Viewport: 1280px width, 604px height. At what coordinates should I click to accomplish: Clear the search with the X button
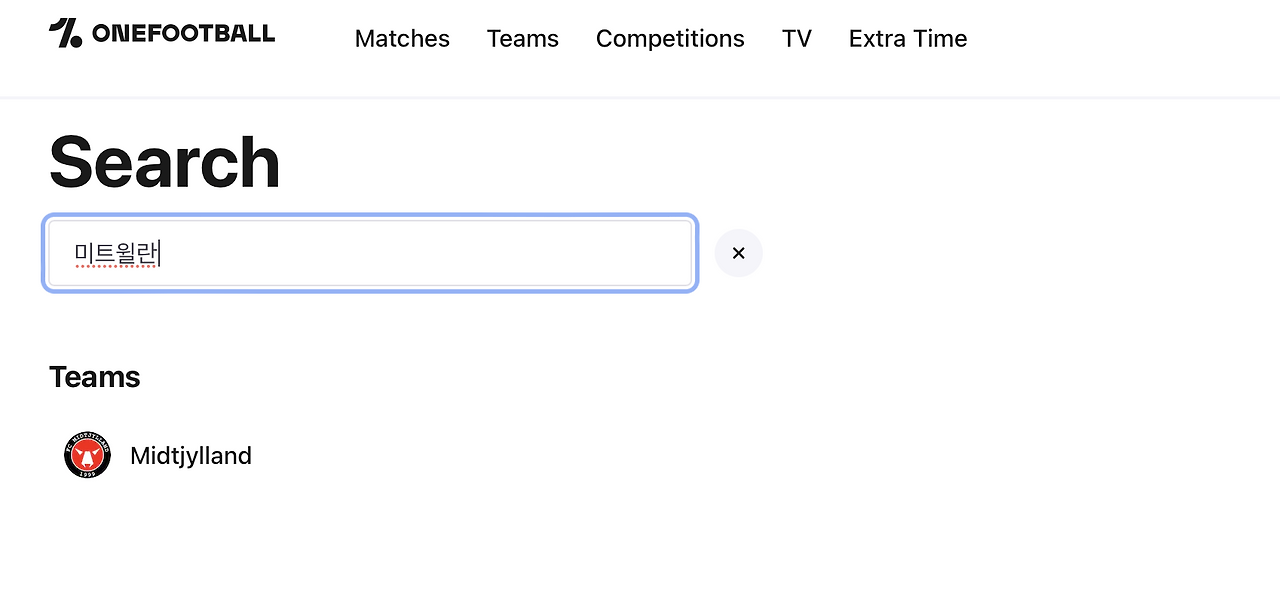[x=738, y=253]
